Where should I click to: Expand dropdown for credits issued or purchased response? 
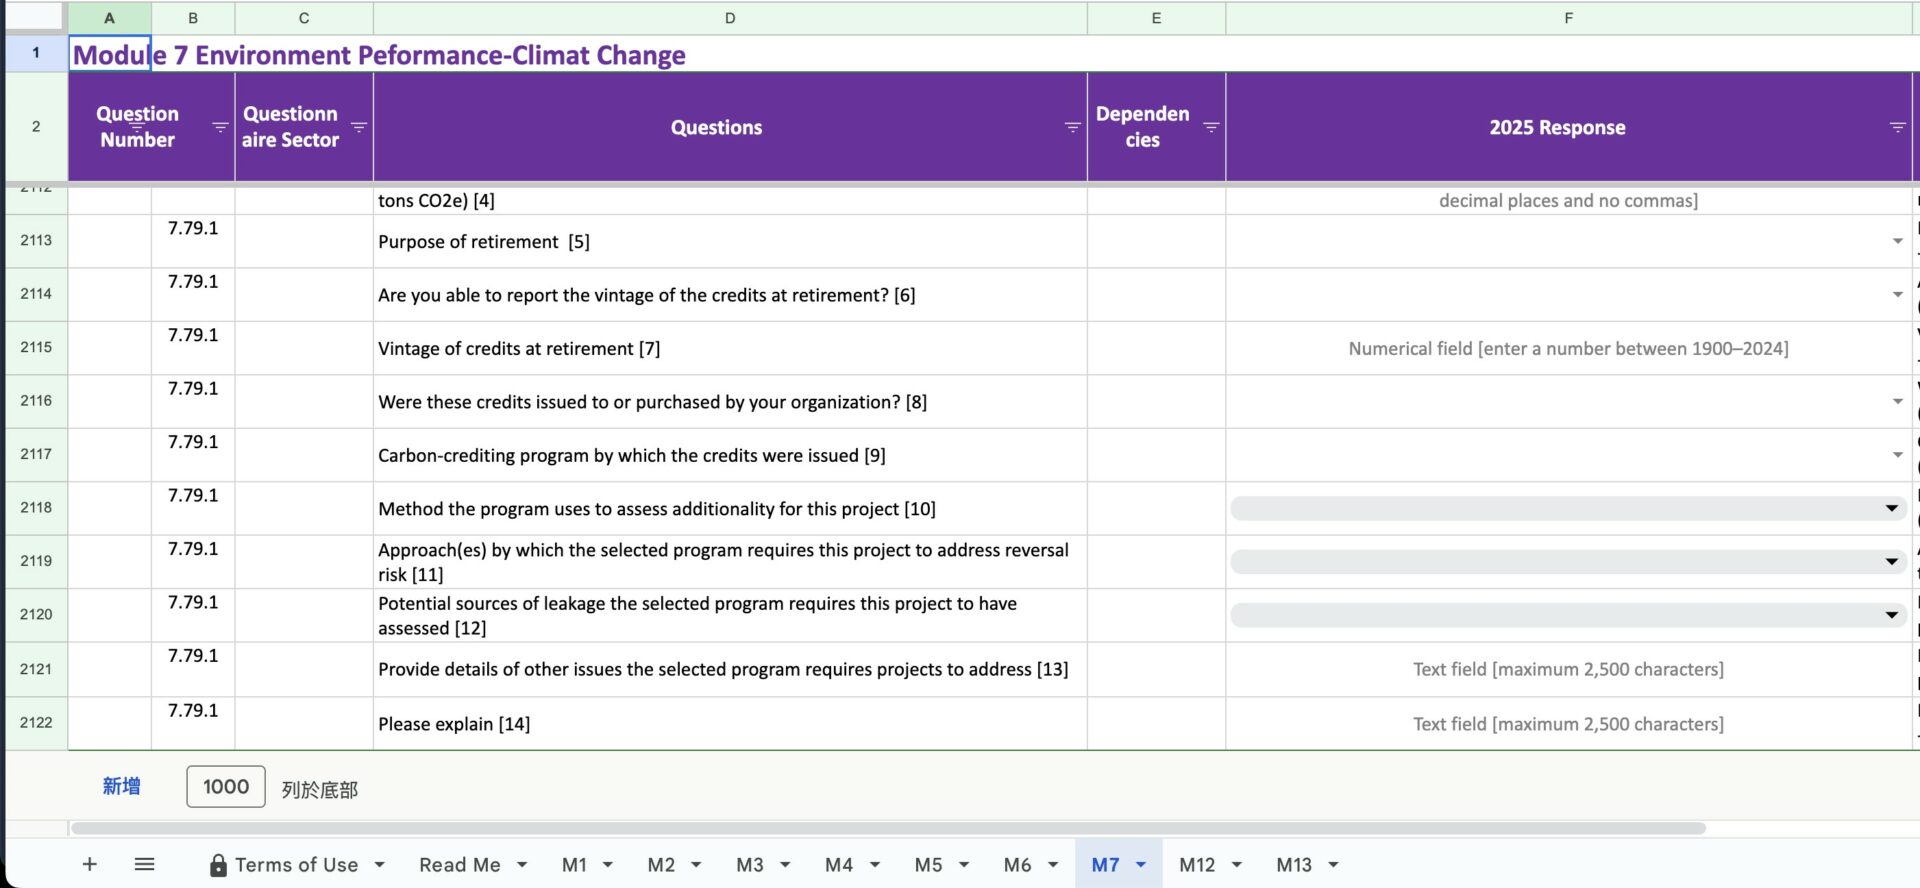1897,401
